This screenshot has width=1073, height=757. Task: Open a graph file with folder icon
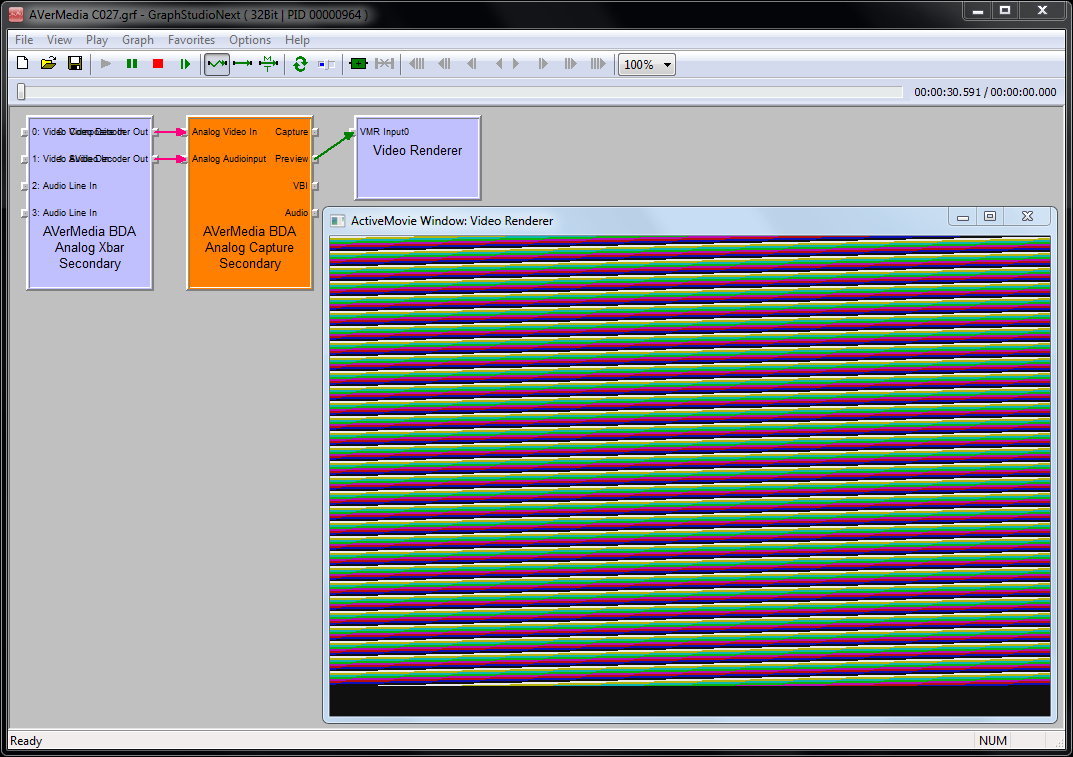coord(48,64)
